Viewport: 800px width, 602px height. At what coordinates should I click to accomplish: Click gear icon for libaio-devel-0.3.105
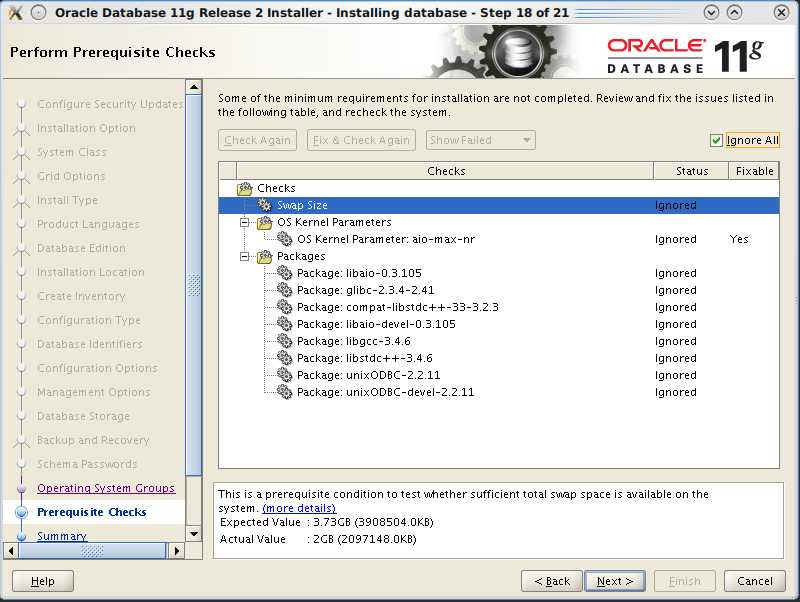284,324
